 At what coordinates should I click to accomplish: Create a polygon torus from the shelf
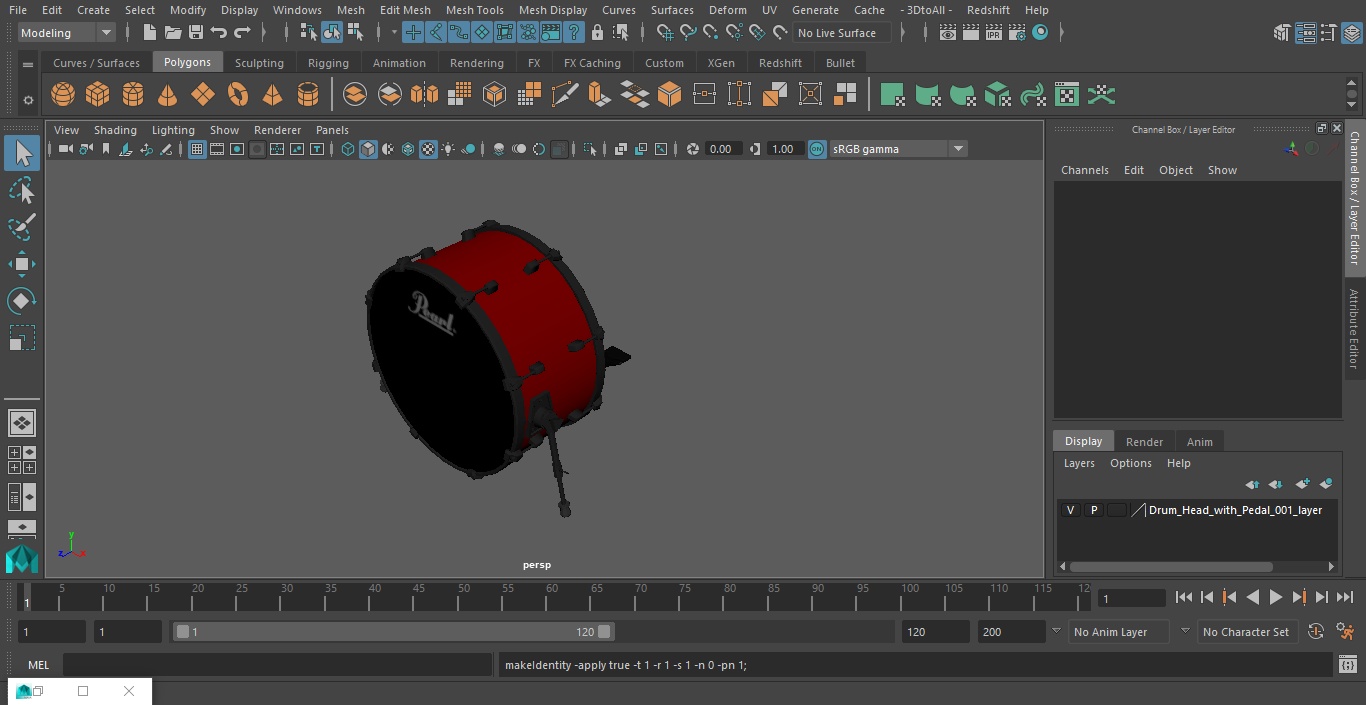click(237, 95)
